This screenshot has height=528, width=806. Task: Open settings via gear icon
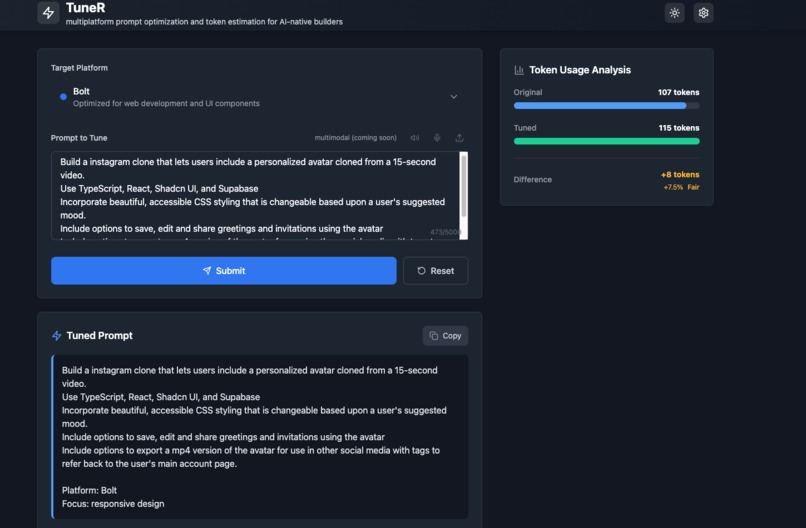tap(703, 13)
